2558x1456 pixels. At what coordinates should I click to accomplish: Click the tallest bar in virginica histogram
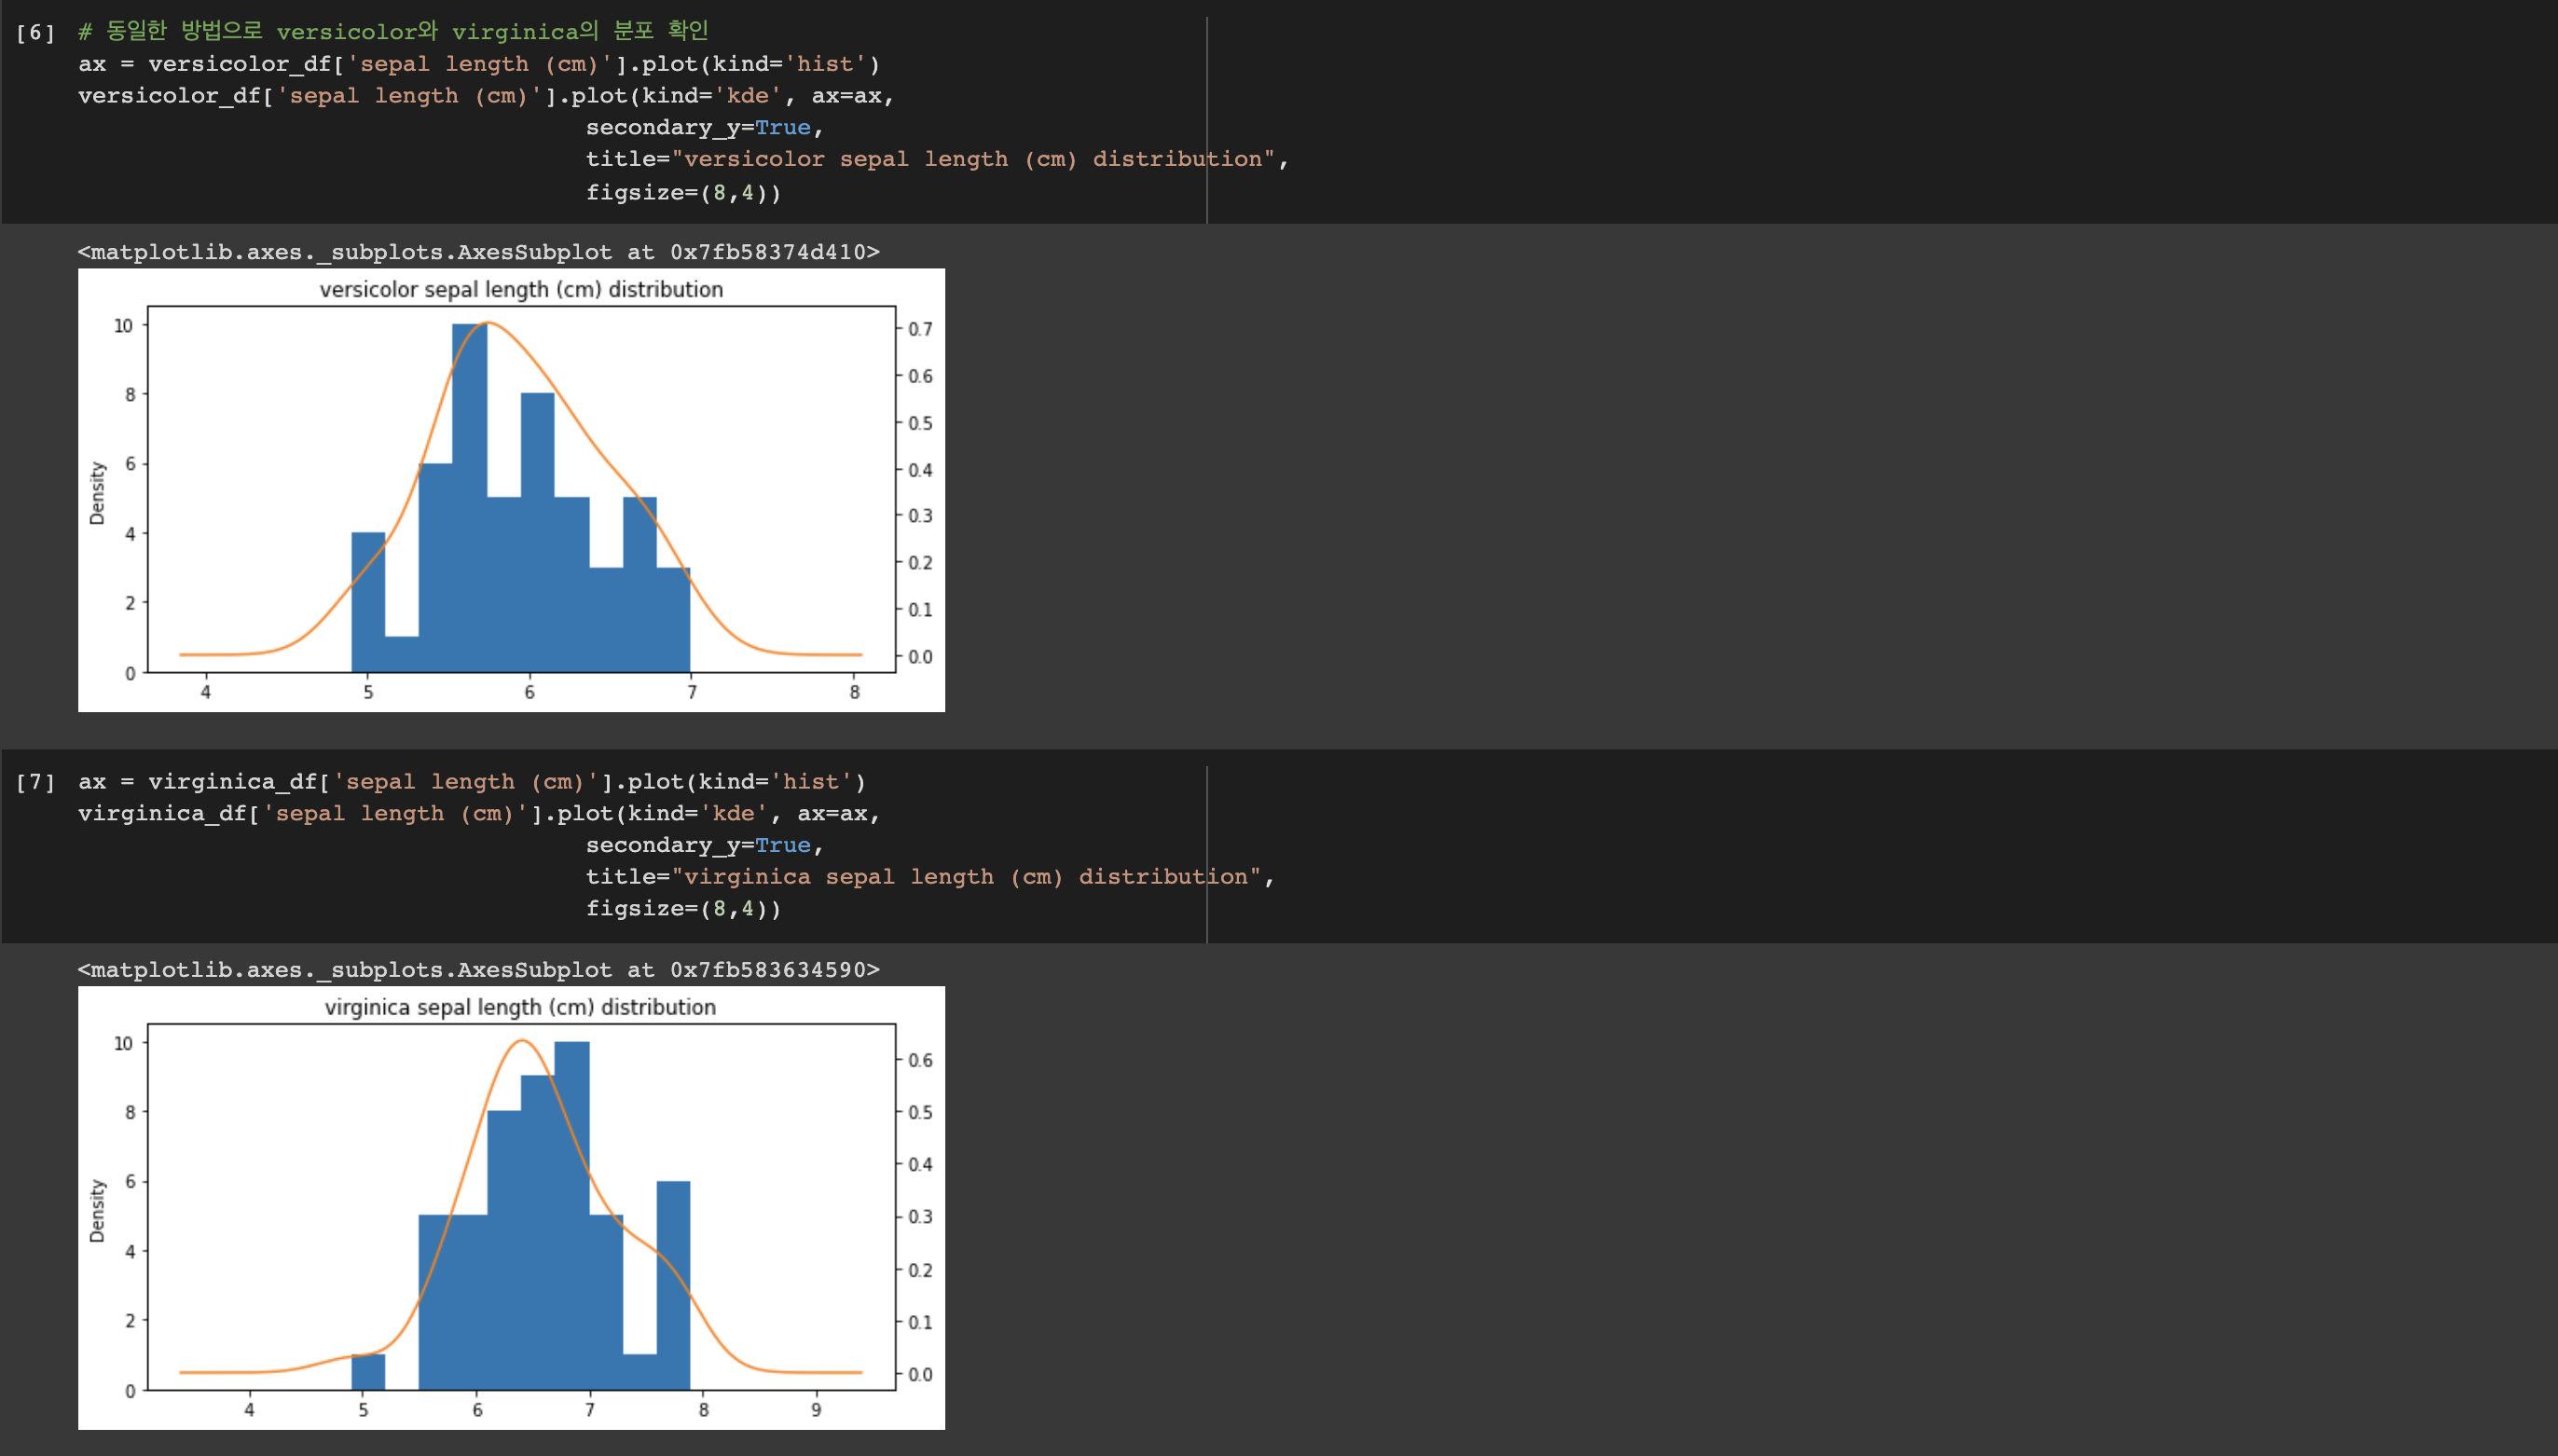coord(571,1215)
